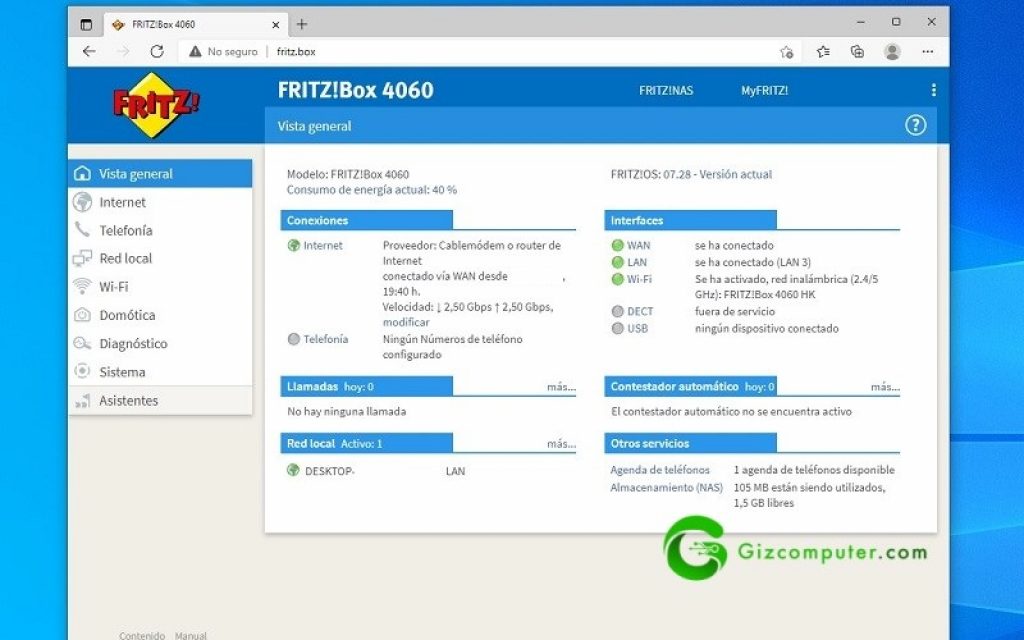
Task: Switch to the FRITZ!NAS tab
Action: click(665, 90)
